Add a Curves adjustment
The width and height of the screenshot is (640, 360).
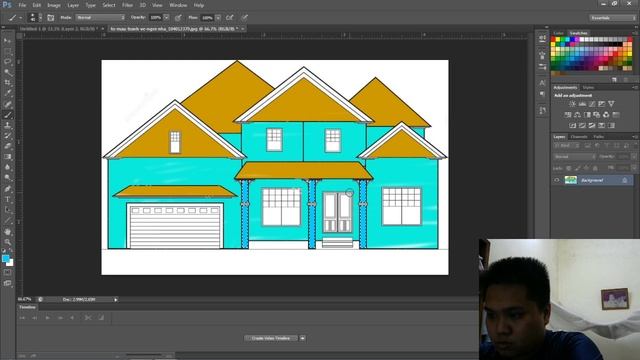coord(592,104)
